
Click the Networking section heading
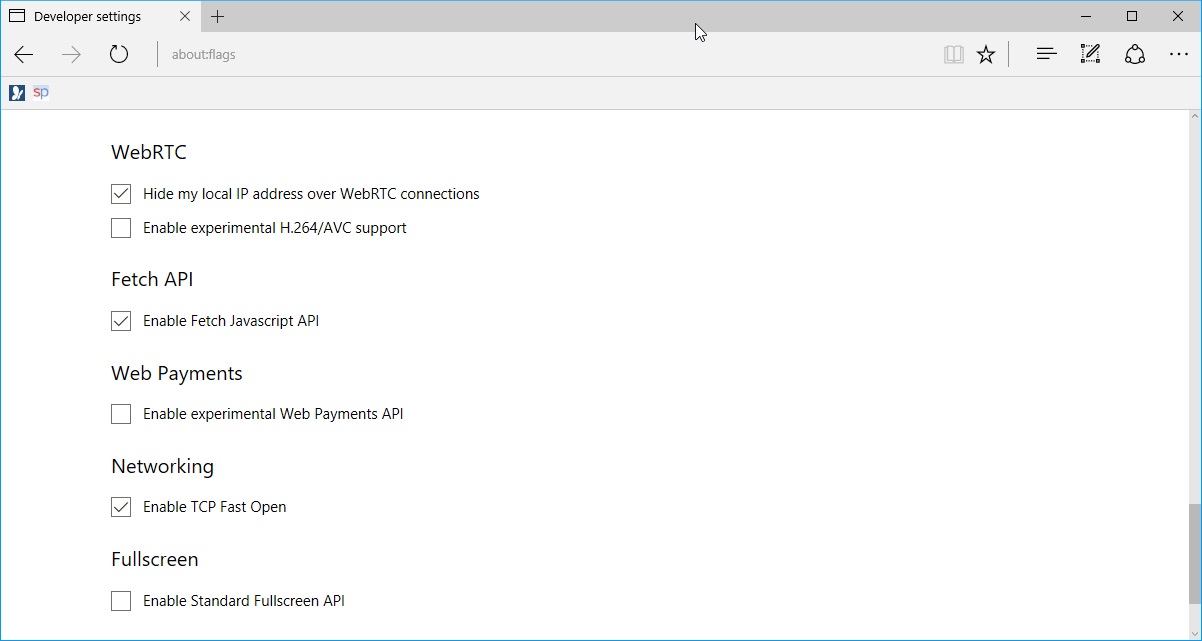(x=162, y=467)
